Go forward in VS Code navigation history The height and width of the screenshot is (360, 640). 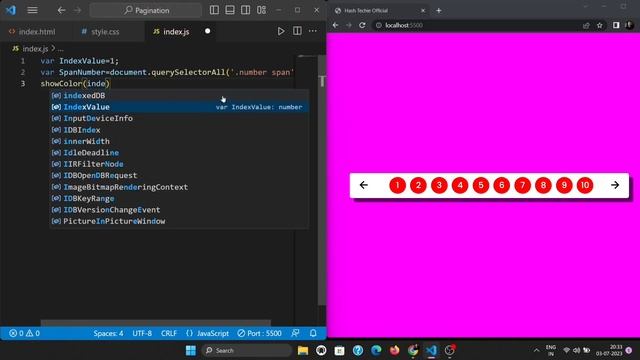click(x=78, y=10)
